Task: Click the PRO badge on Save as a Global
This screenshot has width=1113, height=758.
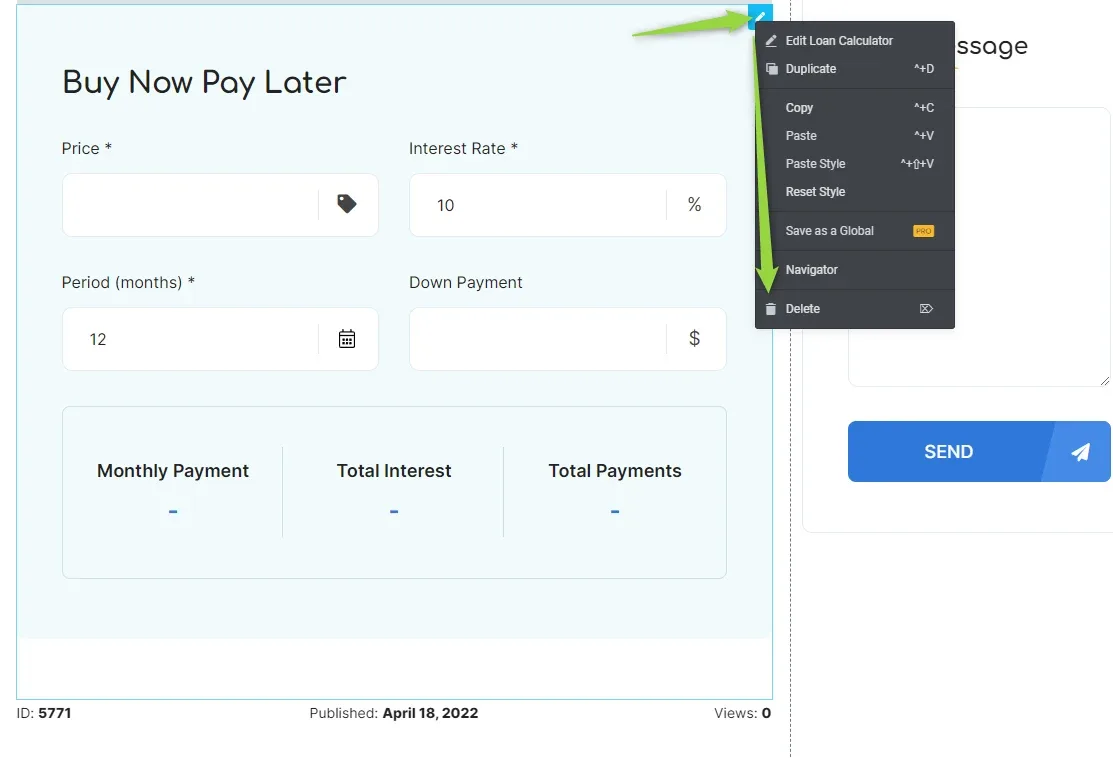Action: pyautogui.click(x=923, y=231)
